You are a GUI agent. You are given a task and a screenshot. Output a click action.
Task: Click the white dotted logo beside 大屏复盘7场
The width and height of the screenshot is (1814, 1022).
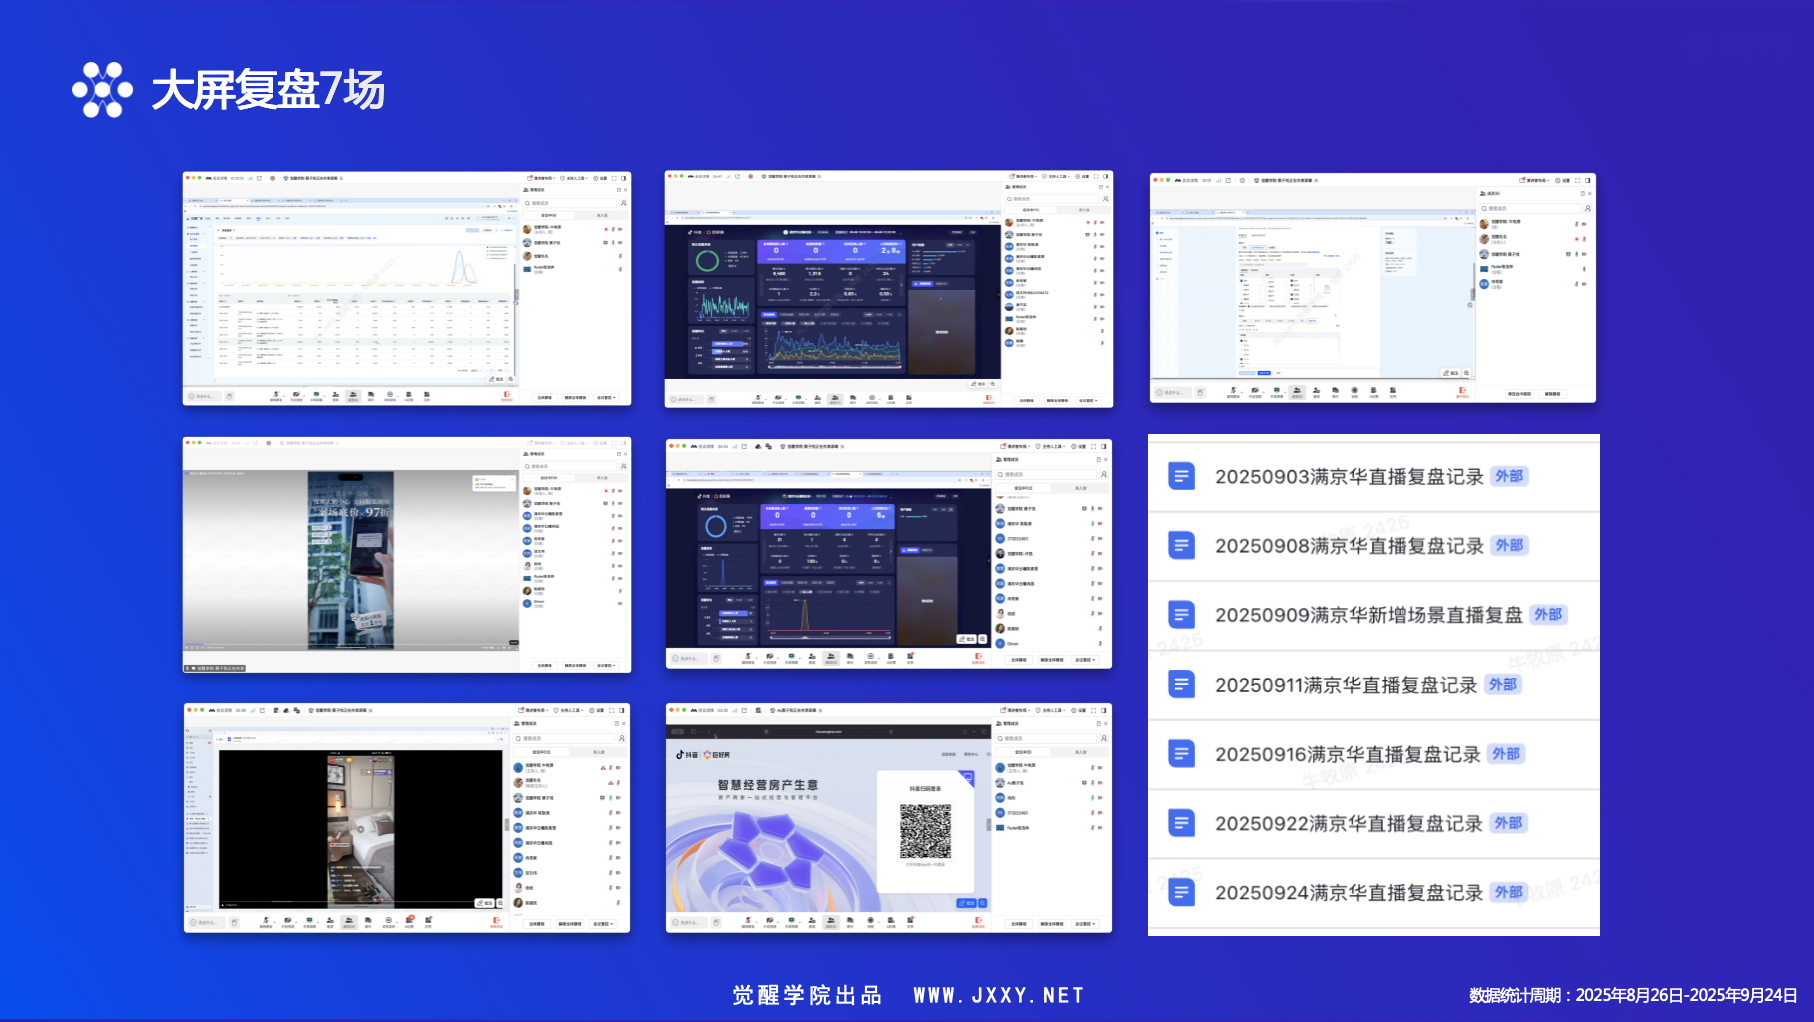point(102,90)
